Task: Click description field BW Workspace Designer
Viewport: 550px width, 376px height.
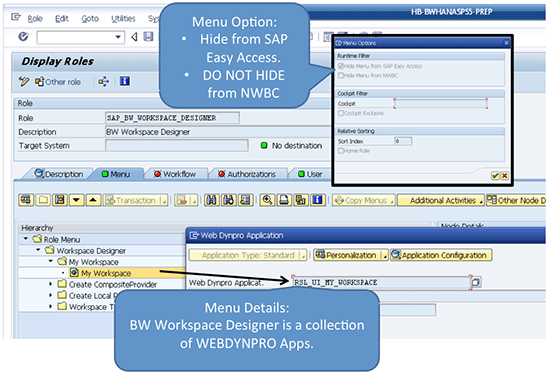Action: point(217,132)
